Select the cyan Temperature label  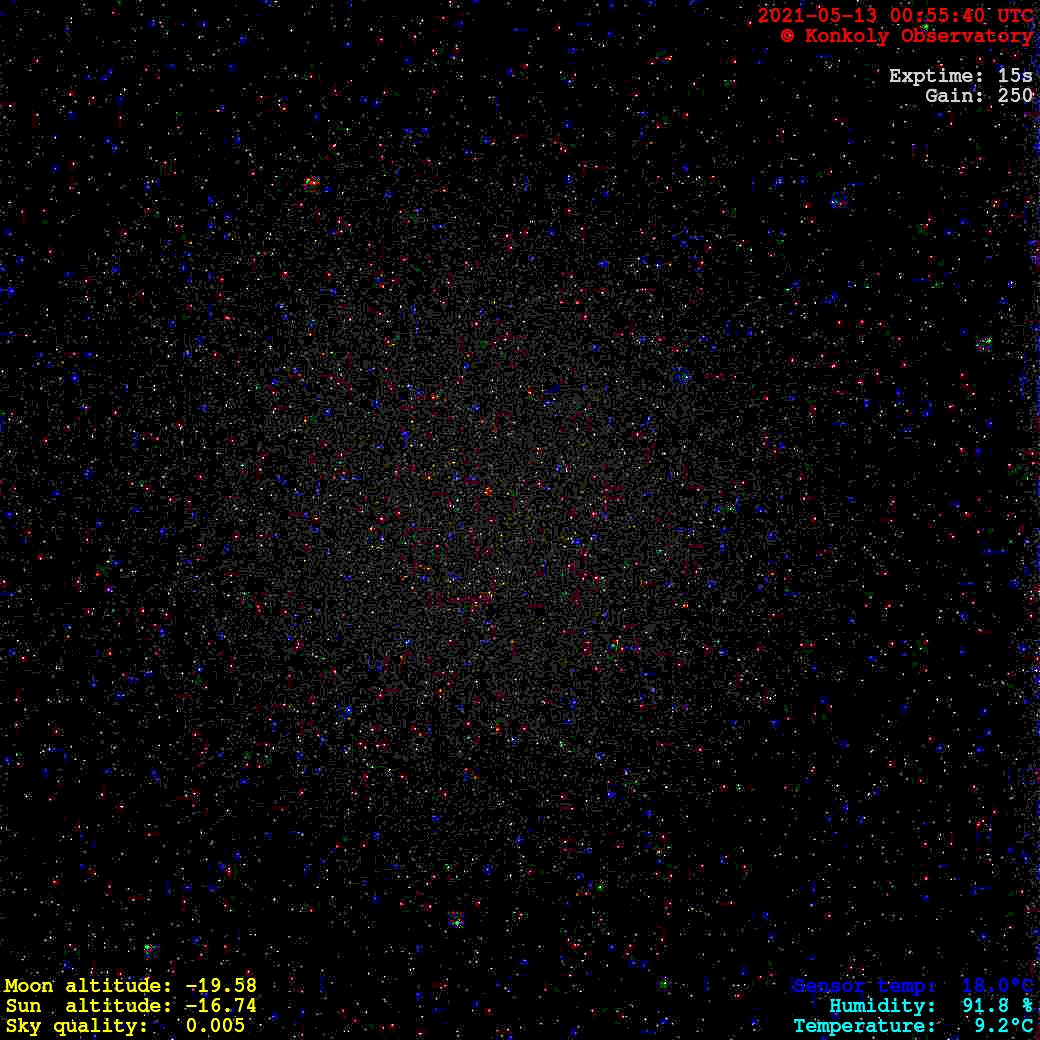click(865, 1026)
